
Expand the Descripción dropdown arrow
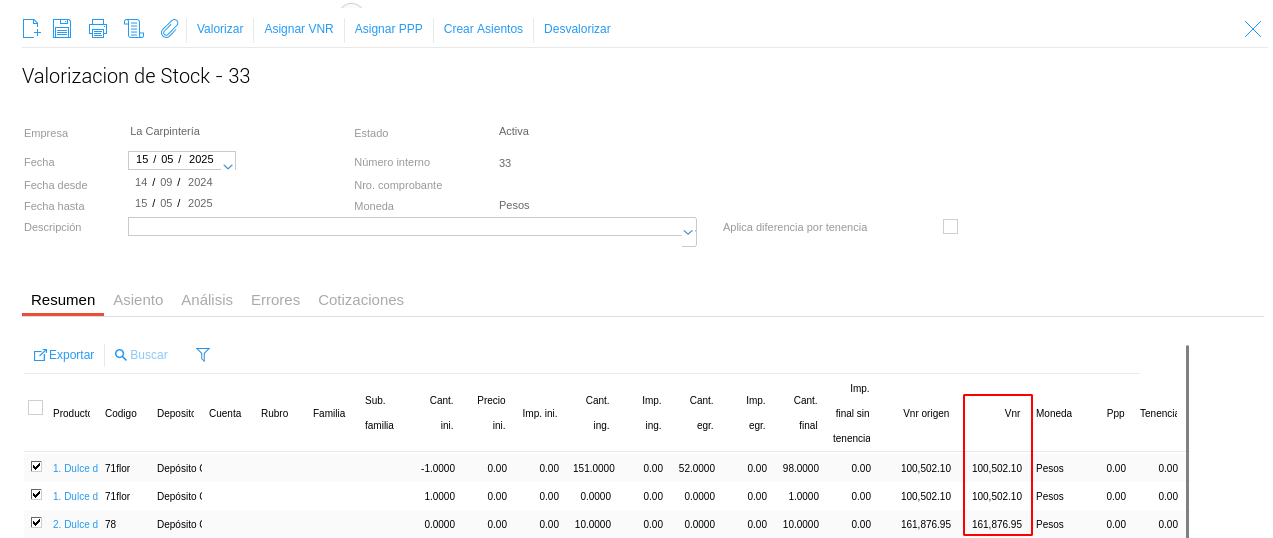pos(688,232)
